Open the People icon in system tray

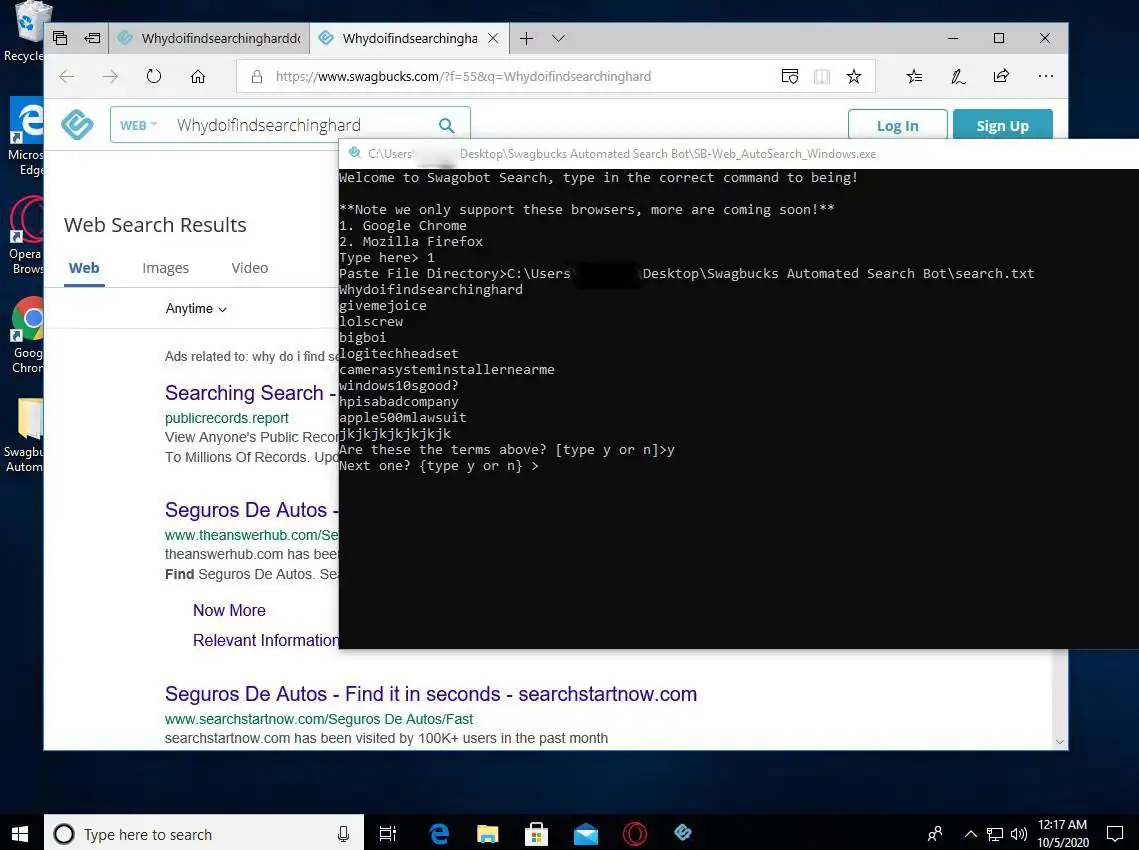pos(935,833)
